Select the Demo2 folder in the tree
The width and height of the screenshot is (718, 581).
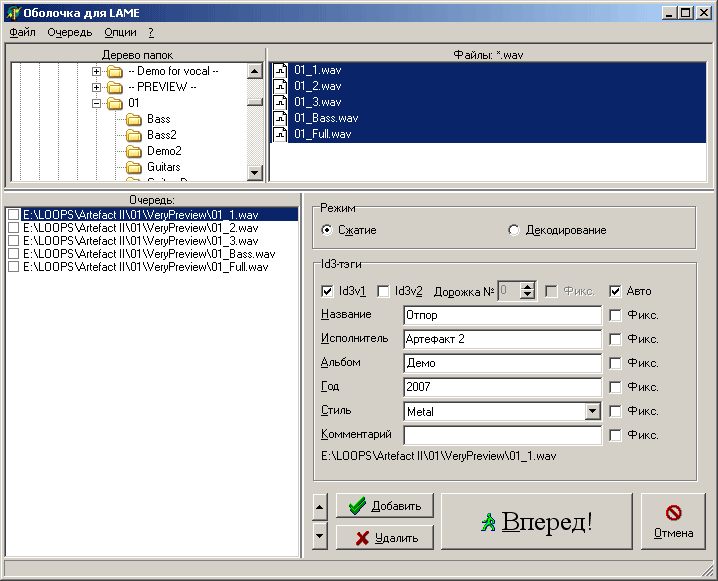[x=164, y=151]
